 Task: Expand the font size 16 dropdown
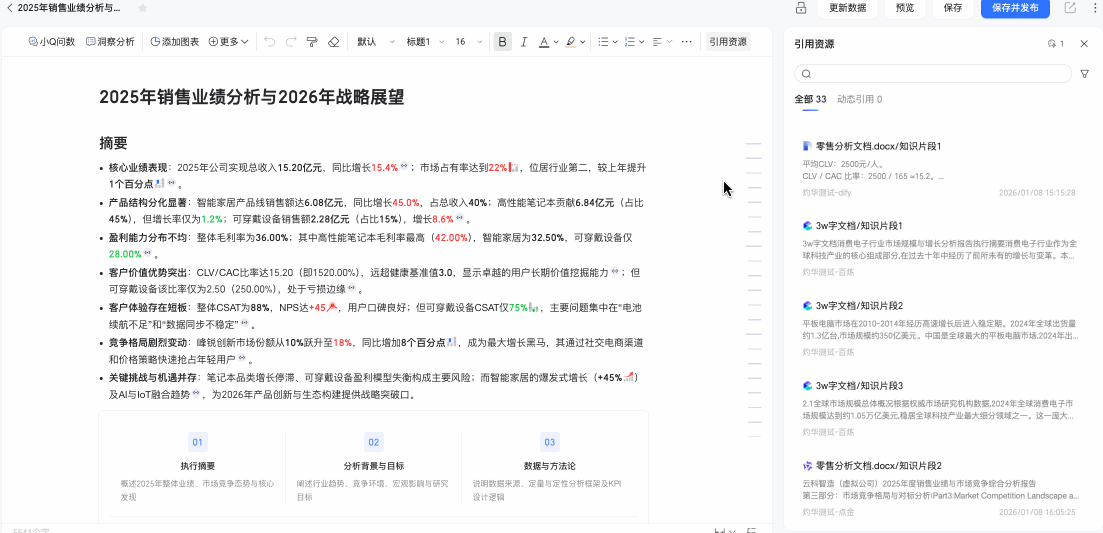468,42
